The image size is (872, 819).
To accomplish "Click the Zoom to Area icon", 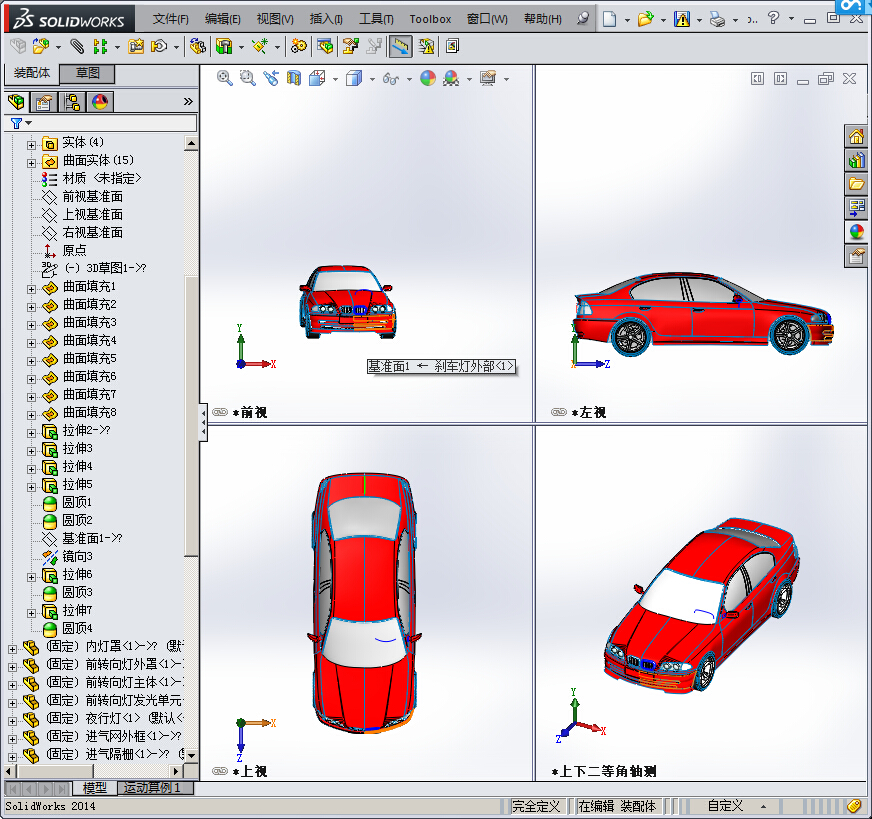I will [247, 78].
